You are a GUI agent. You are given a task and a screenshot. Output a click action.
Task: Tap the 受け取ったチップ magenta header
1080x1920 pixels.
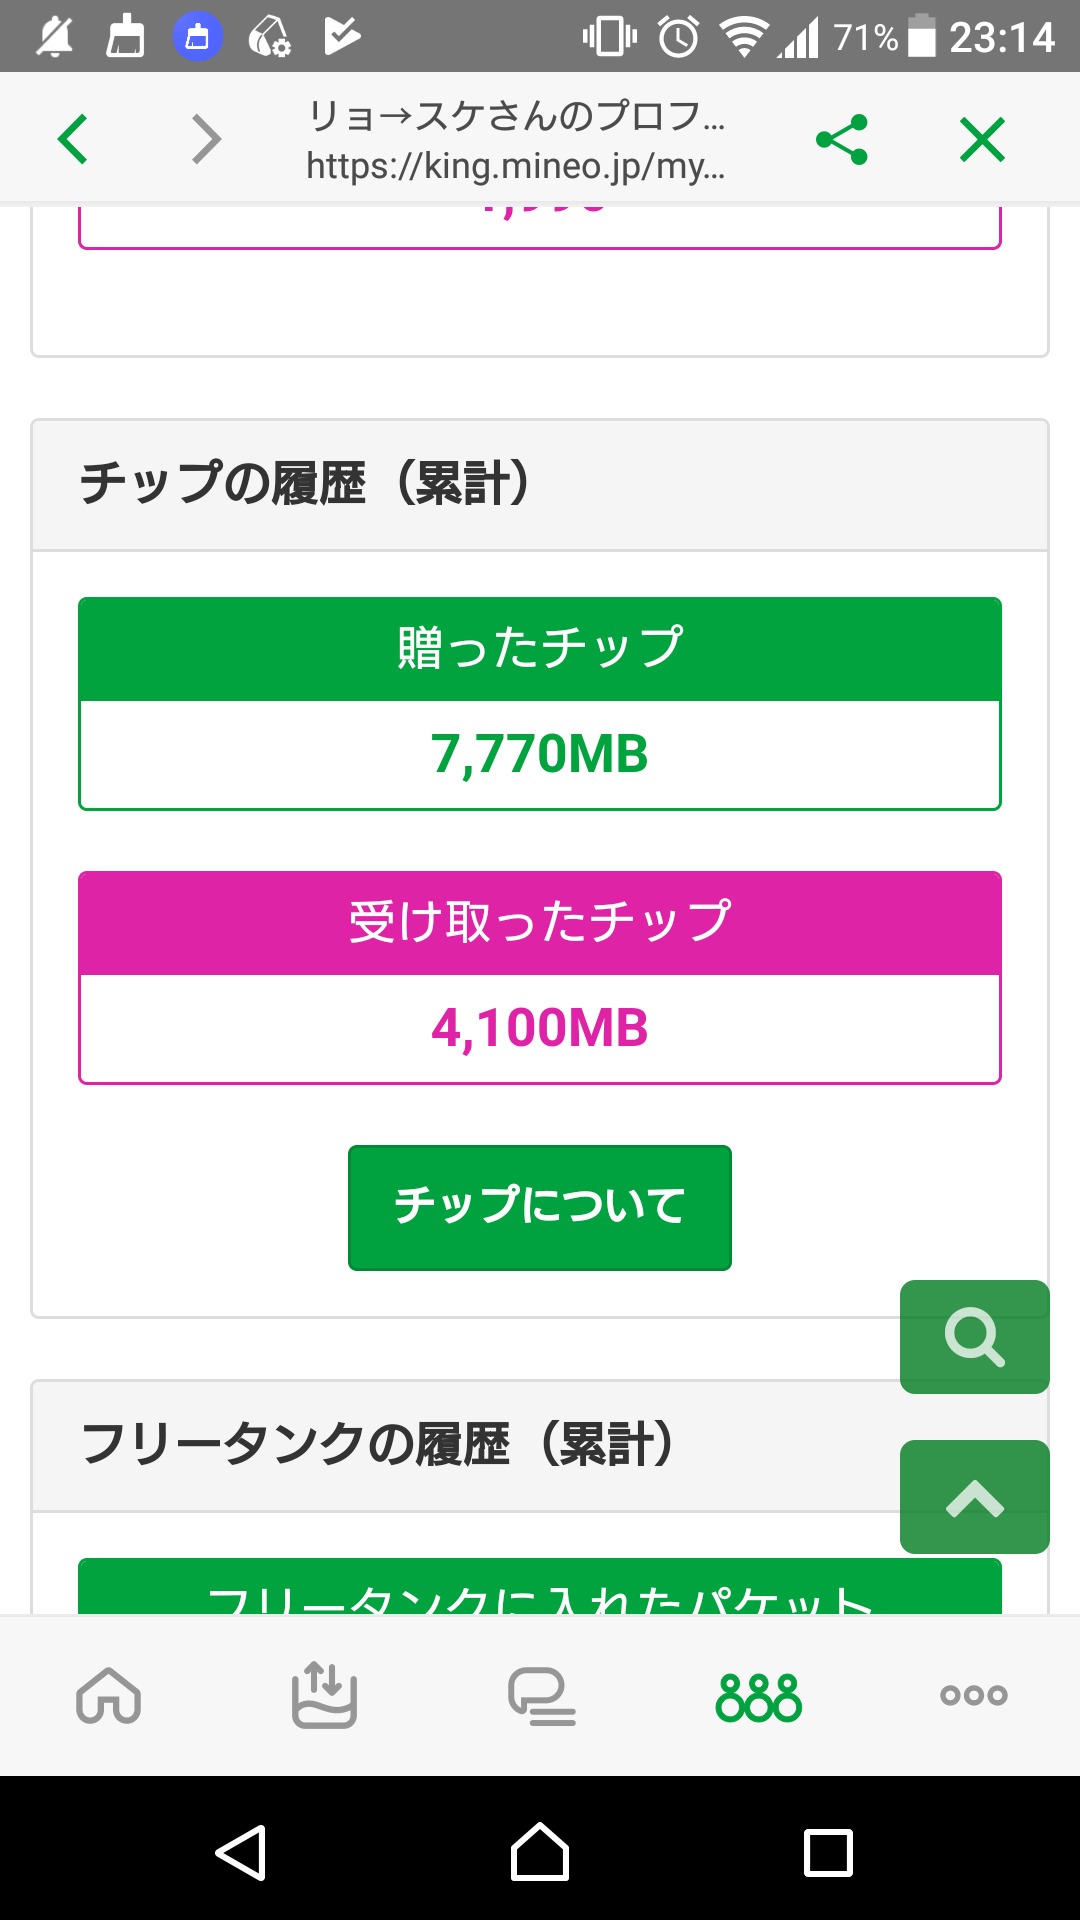pos(540,922)
